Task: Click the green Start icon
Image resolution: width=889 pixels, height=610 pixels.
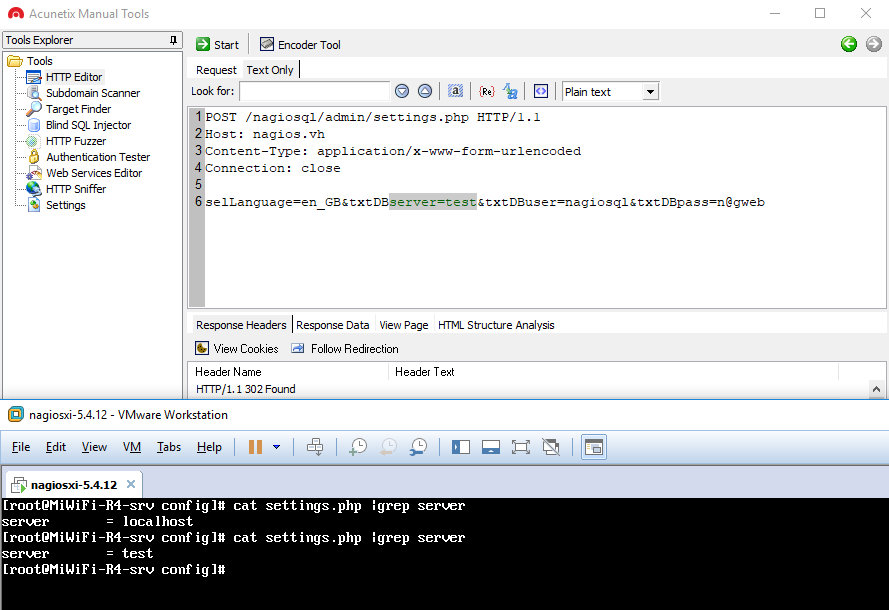Action: click(202, 44)
